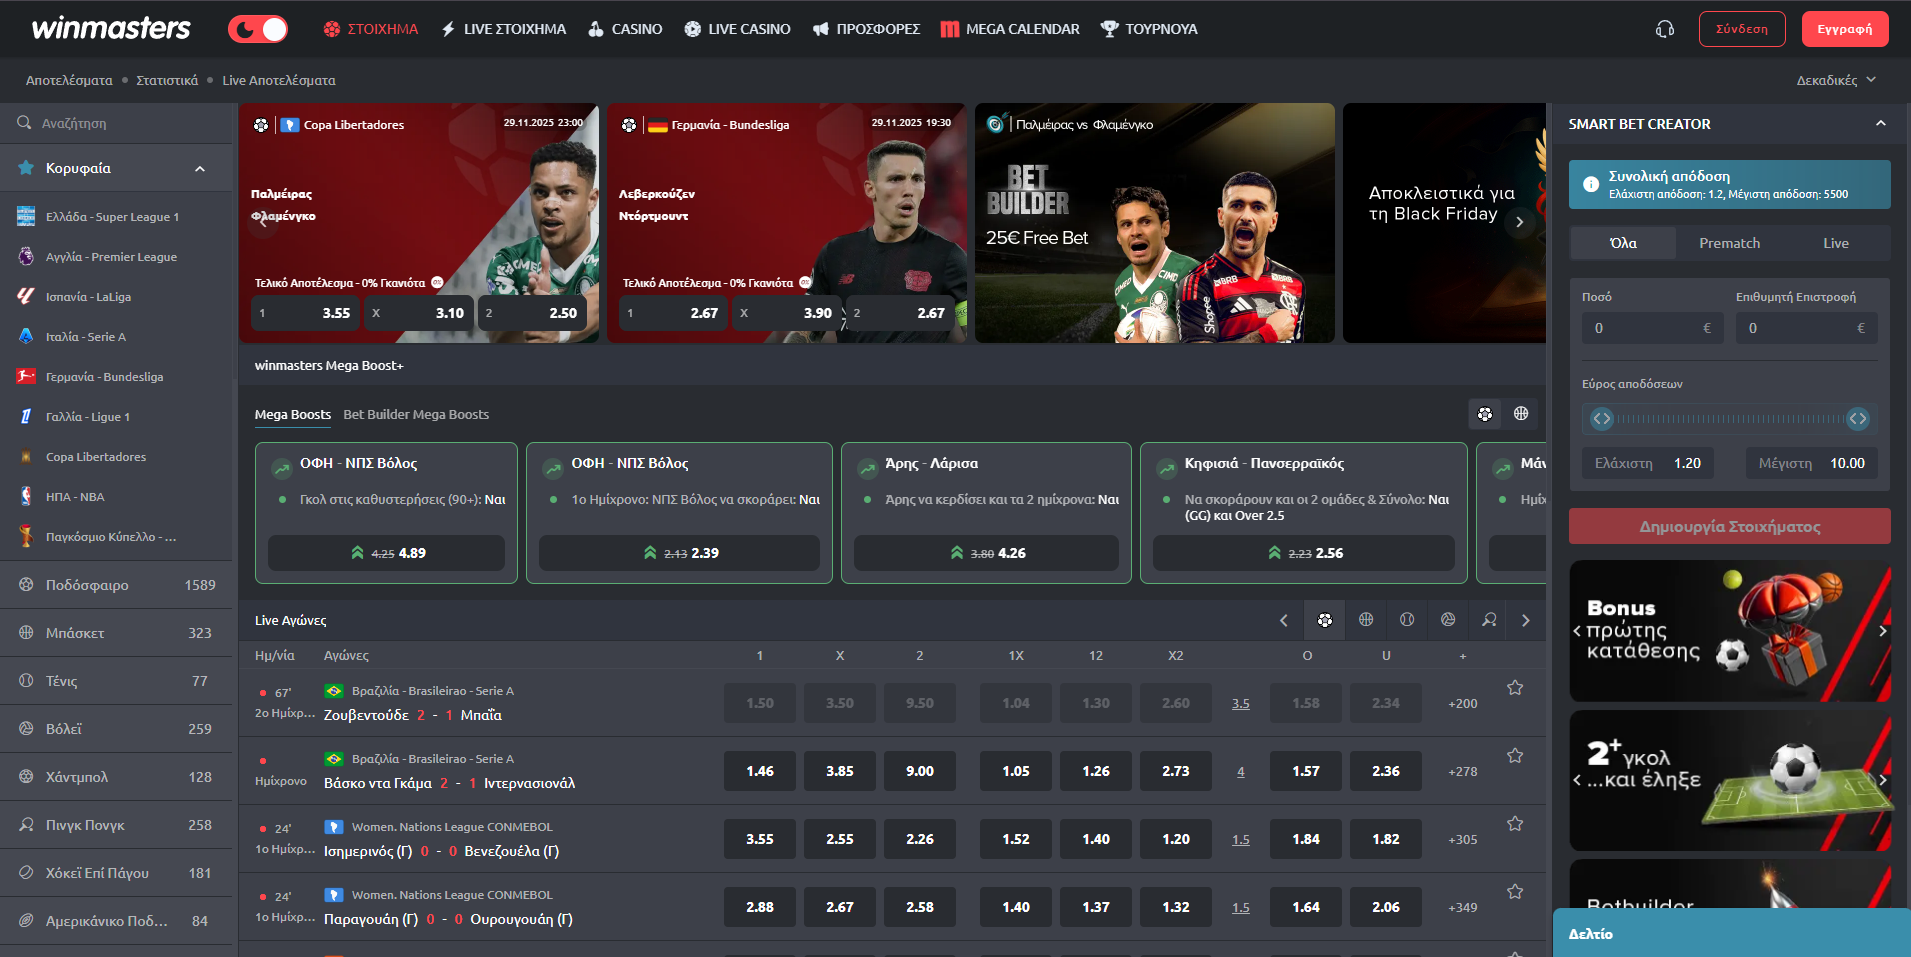Screen dimensions: 1911x957
Task: Open the LIVE CASINO menu item
Action: [737, 29]
